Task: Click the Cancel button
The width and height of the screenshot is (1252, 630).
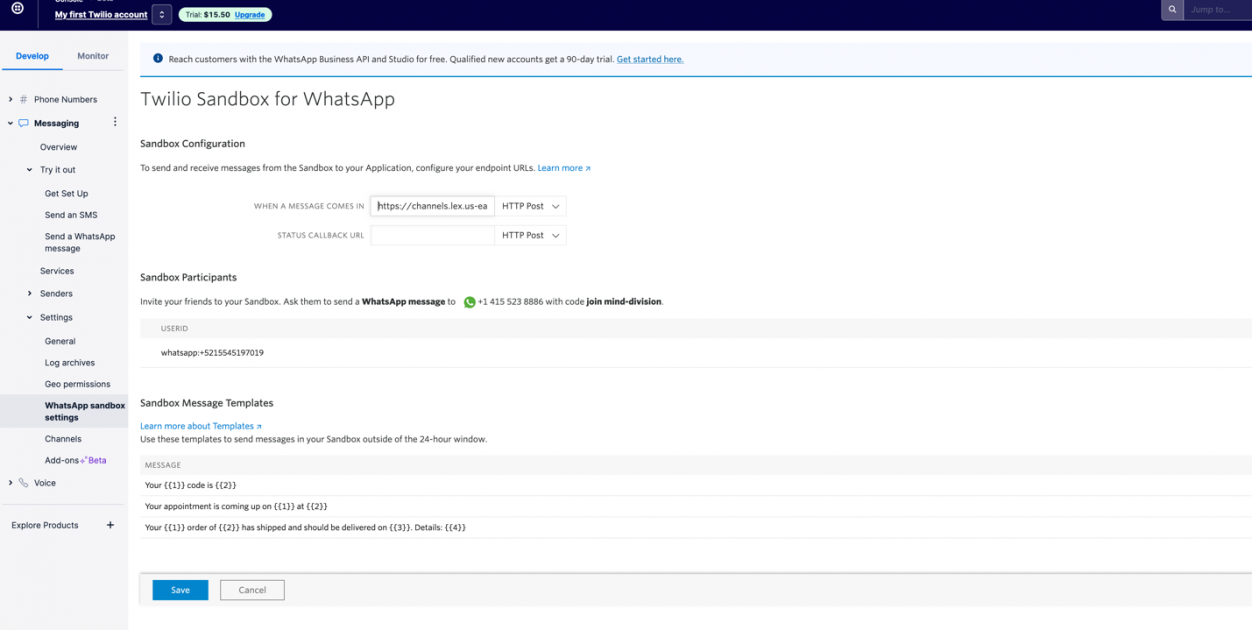Action: tap(252, 590)
